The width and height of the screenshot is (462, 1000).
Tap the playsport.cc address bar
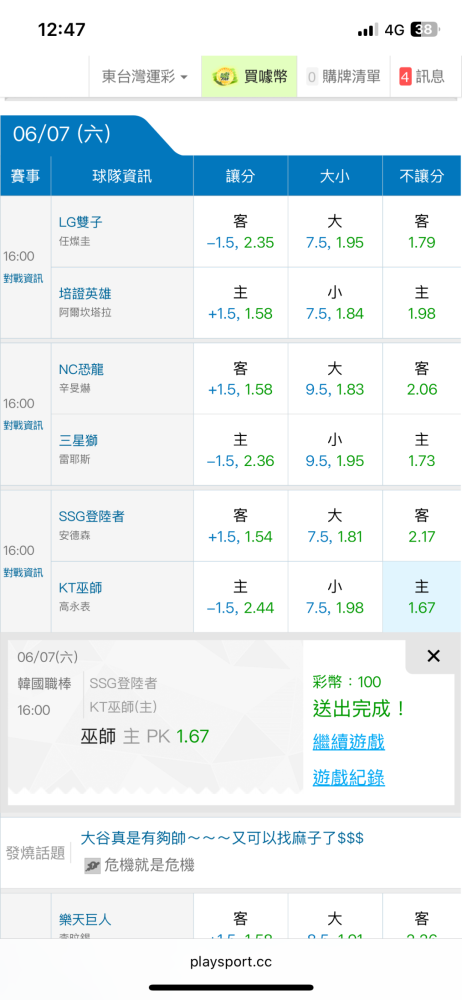[x=231, y=962]
